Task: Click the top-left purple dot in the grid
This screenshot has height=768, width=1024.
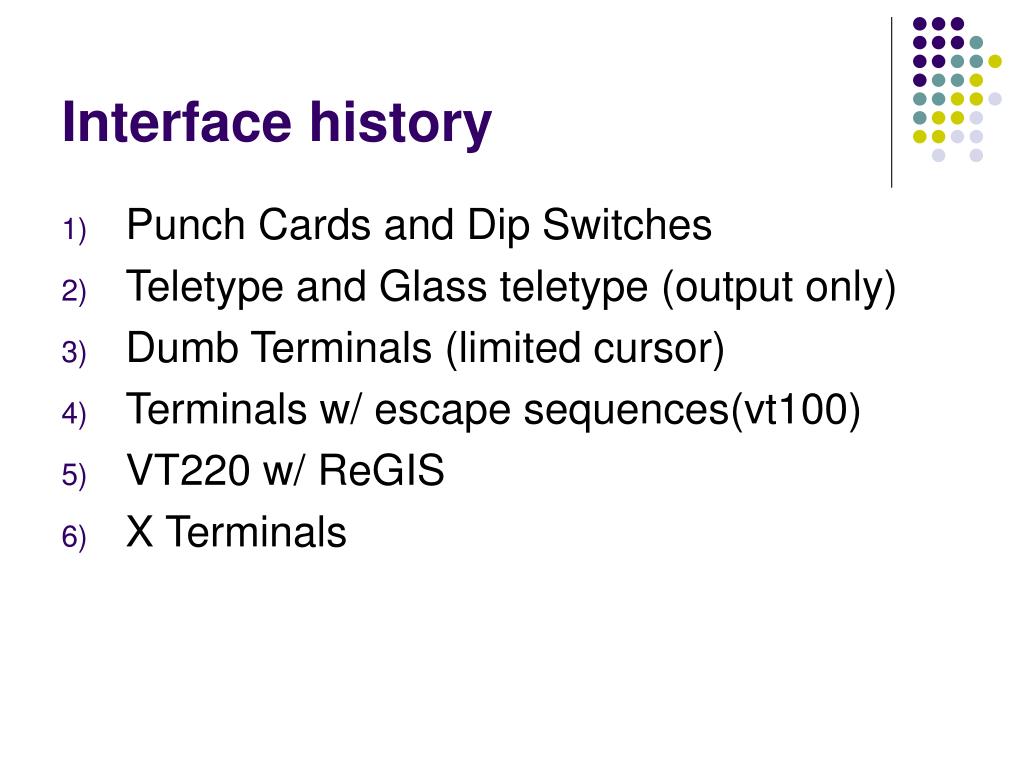Action: pos(920,24)
